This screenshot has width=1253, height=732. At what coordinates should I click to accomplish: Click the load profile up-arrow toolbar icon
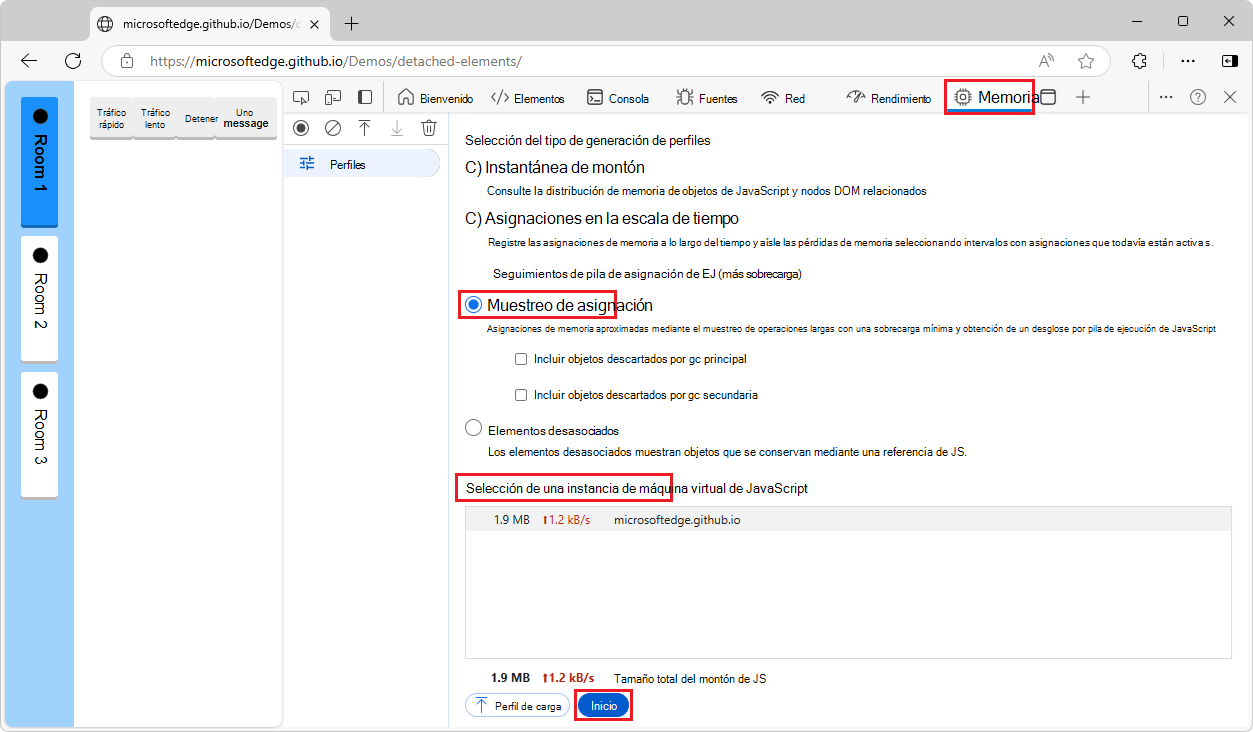(x=365, y=128)
